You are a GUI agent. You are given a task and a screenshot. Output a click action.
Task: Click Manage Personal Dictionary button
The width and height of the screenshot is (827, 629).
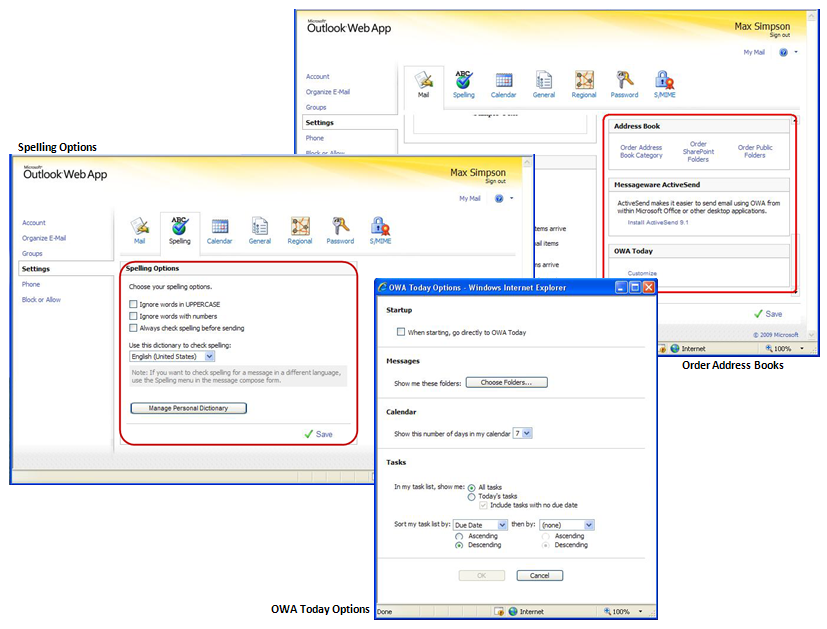point(188,408)
